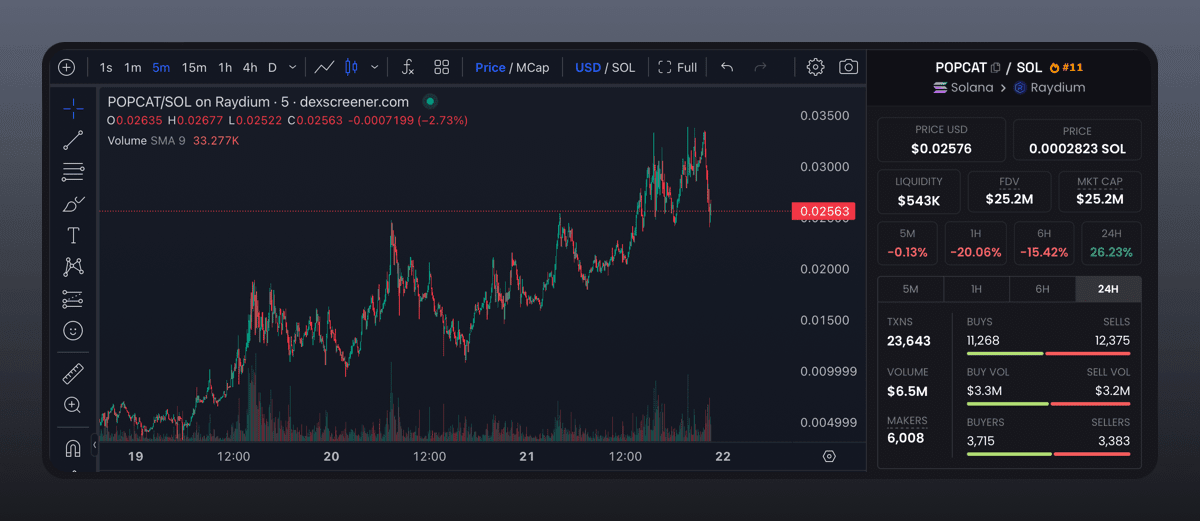The width and height of the screenshot is (1200, 521).
Task: Open the 24H stats tab
Action: click(x=1108, y=289)
